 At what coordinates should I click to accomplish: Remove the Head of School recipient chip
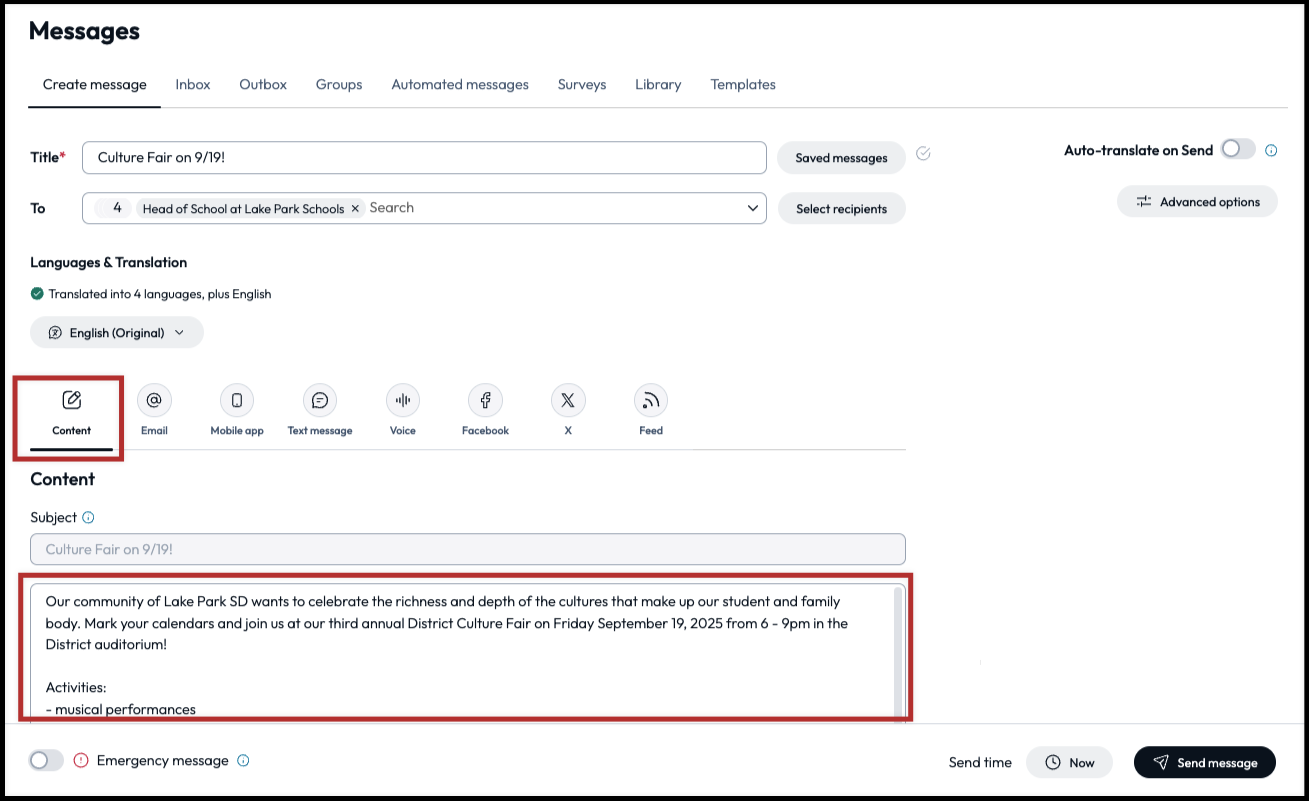(355, 207)
